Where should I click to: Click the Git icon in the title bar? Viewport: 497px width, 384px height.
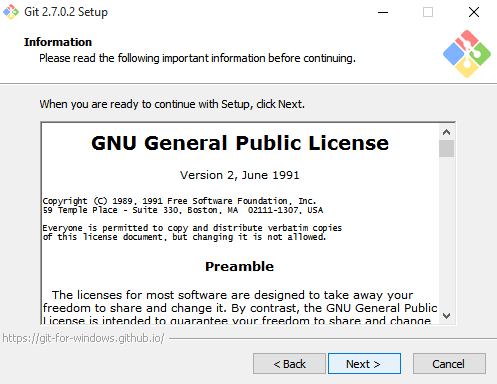11,12
